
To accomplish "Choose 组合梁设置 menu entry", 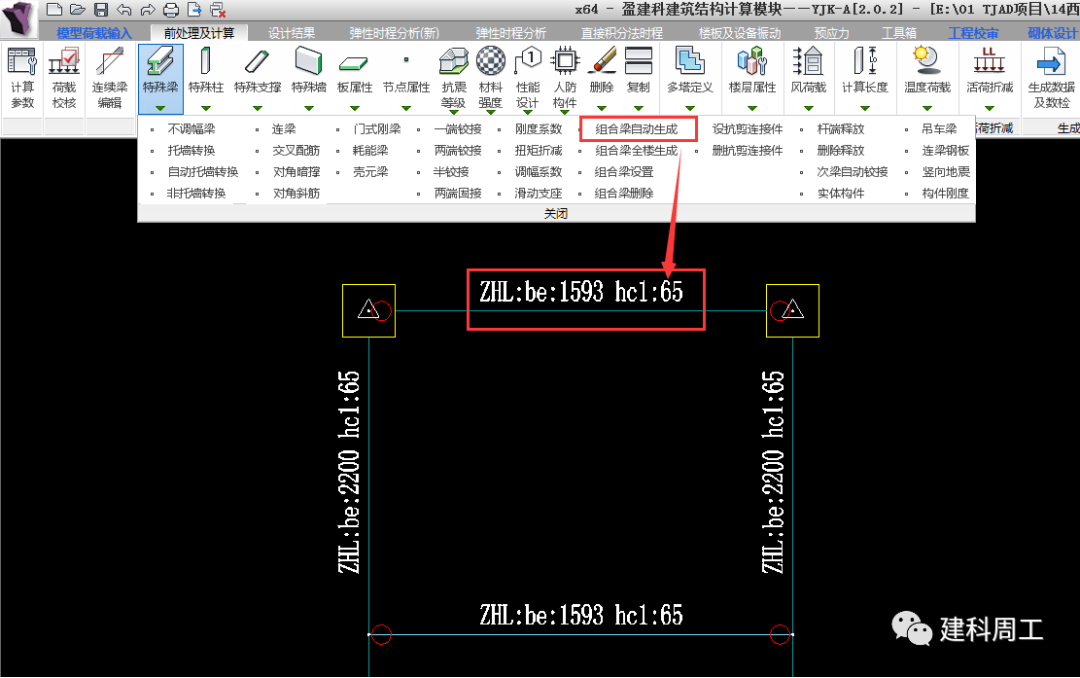I will pos(624,172).
